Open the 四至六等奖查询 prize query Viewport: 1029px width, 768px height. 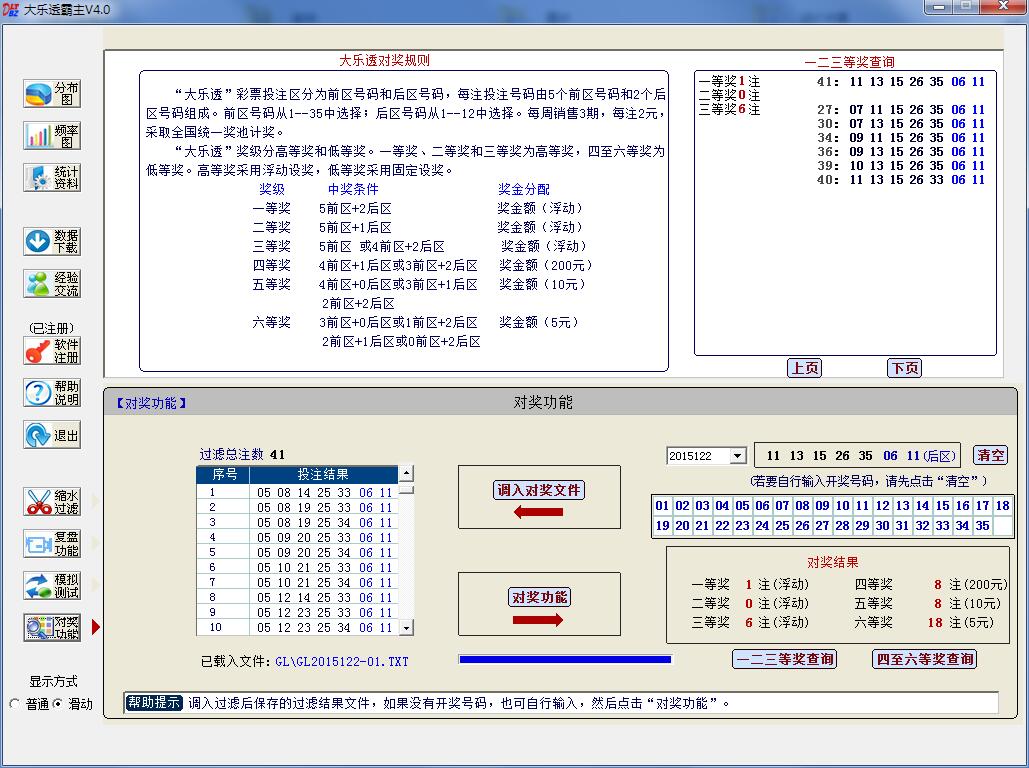click(925, 659)
